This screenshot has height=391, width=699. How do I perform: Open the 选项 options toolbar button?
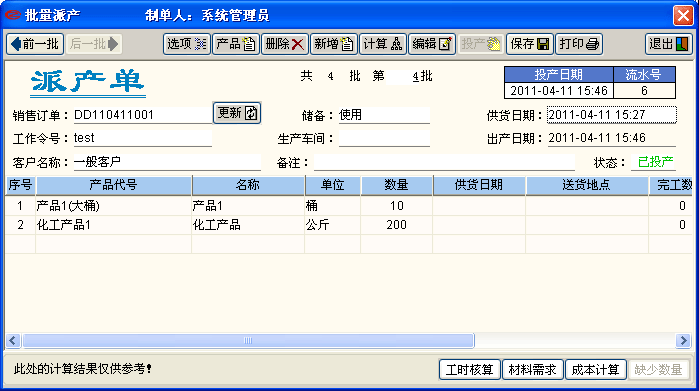tap(187, 44)
